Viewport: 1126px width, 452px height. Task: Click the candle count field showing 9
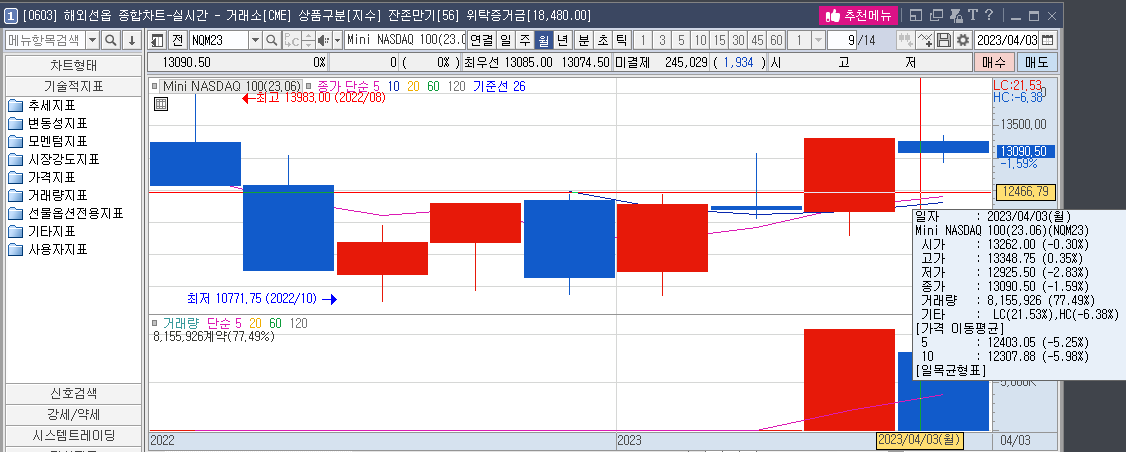pos(843,40)
